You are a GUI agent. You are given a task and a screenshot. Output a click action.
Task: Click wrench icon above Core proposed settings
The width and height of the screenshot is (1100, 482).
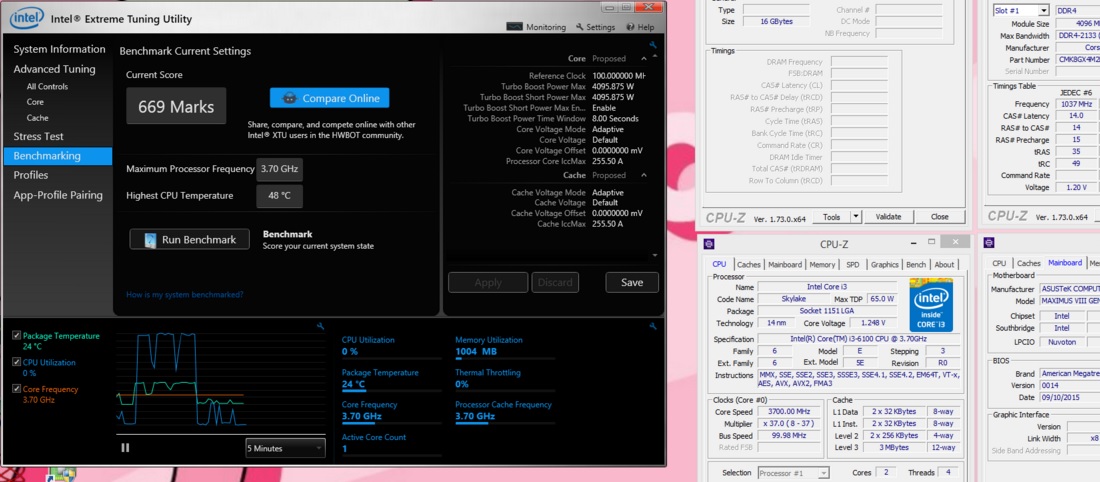pos(652,45)
